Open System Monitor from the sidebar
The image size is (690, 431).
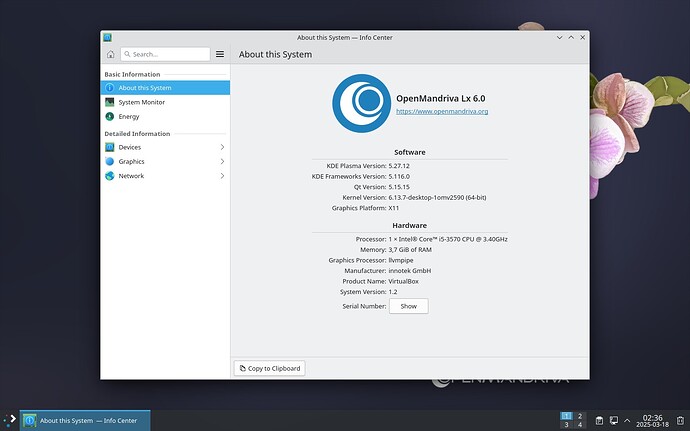pos(165,102)
